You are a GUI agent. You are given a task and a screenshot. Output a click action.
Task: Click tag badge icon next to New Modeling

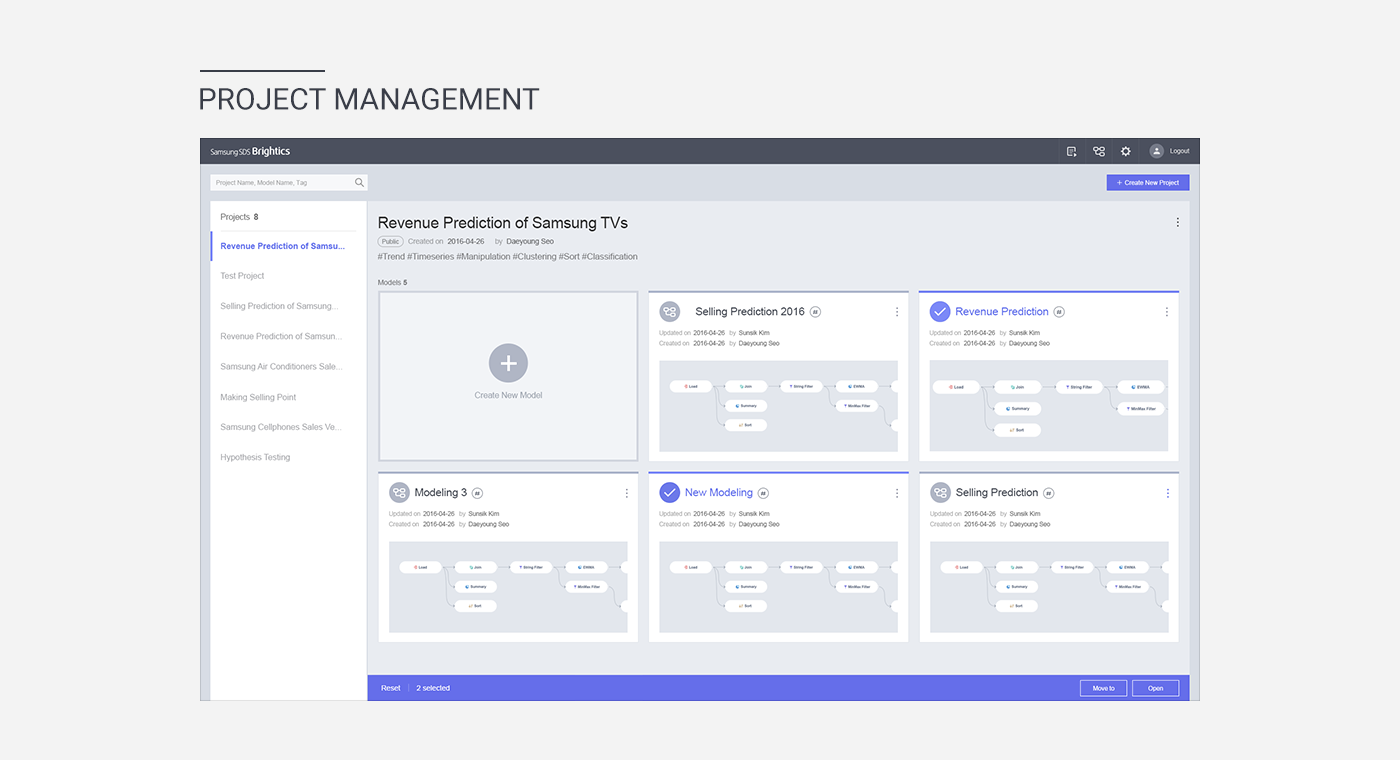(763, 493)
